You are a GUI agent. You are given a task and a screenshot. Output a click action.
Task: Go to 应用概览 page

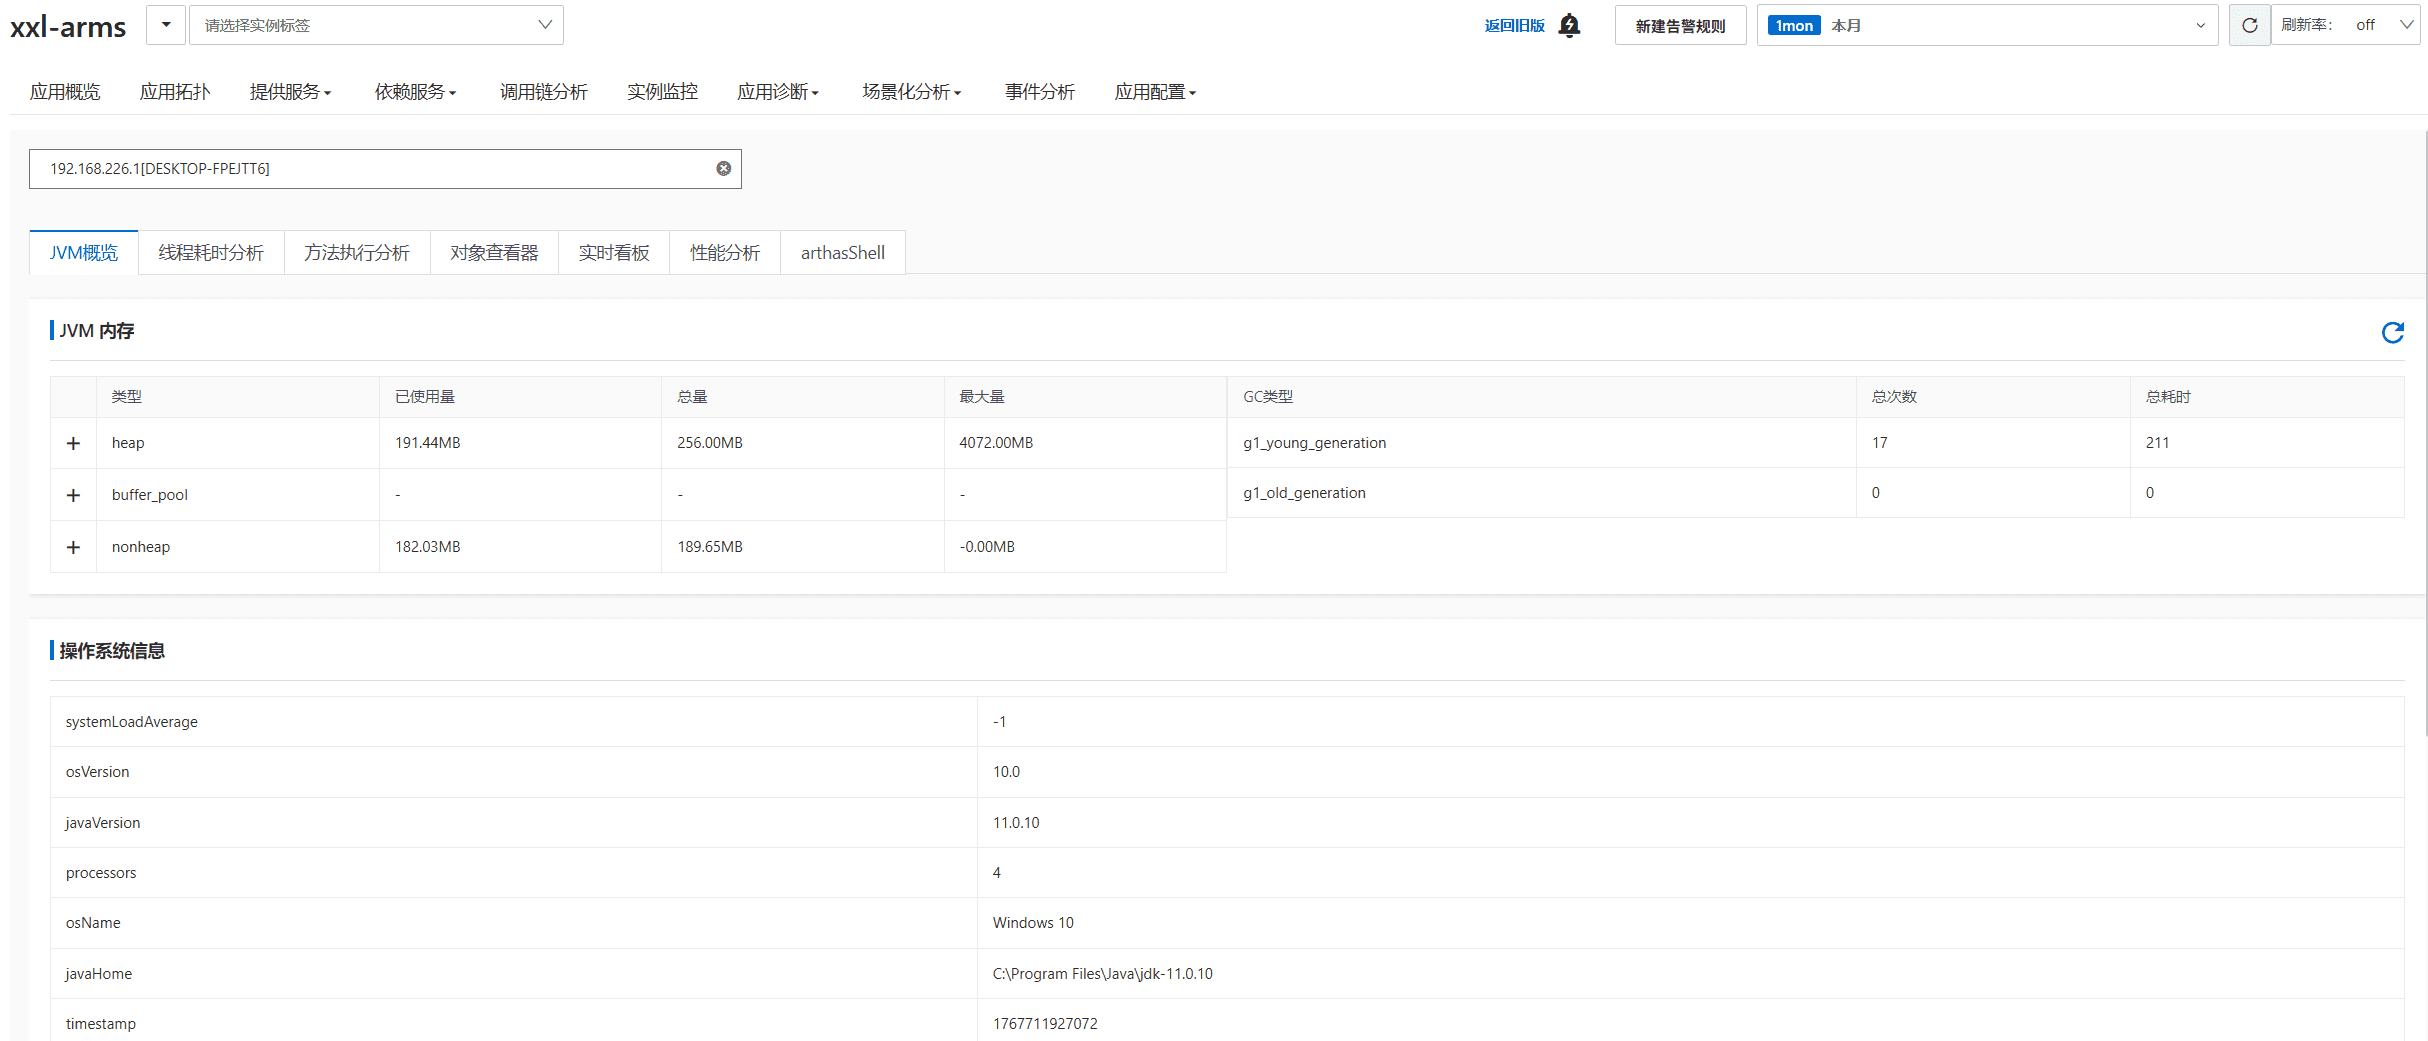click(65, 92)
